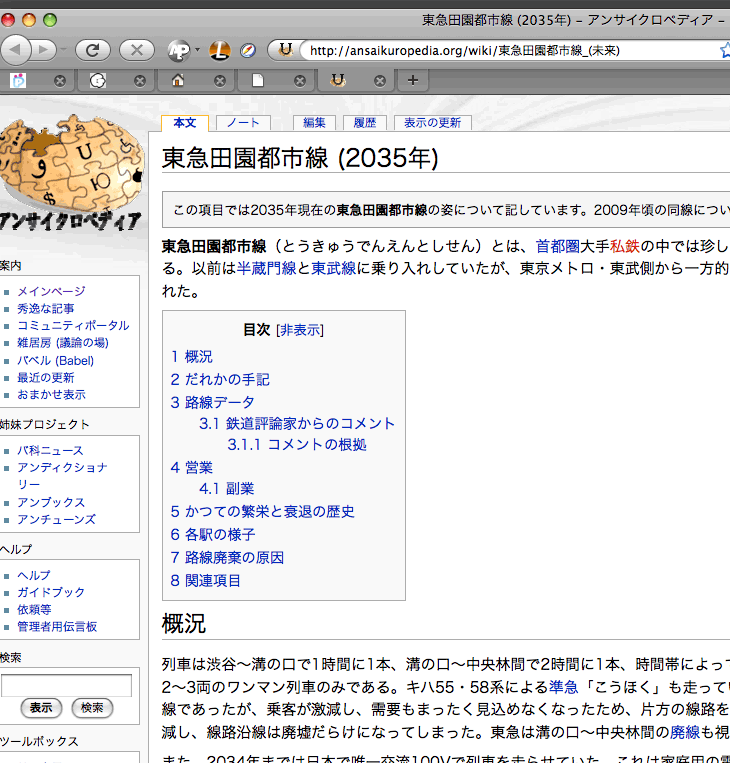This screenshot has width=730, height=763.
Task: Close the house-icon browser tab
Action: coord(220,81)
